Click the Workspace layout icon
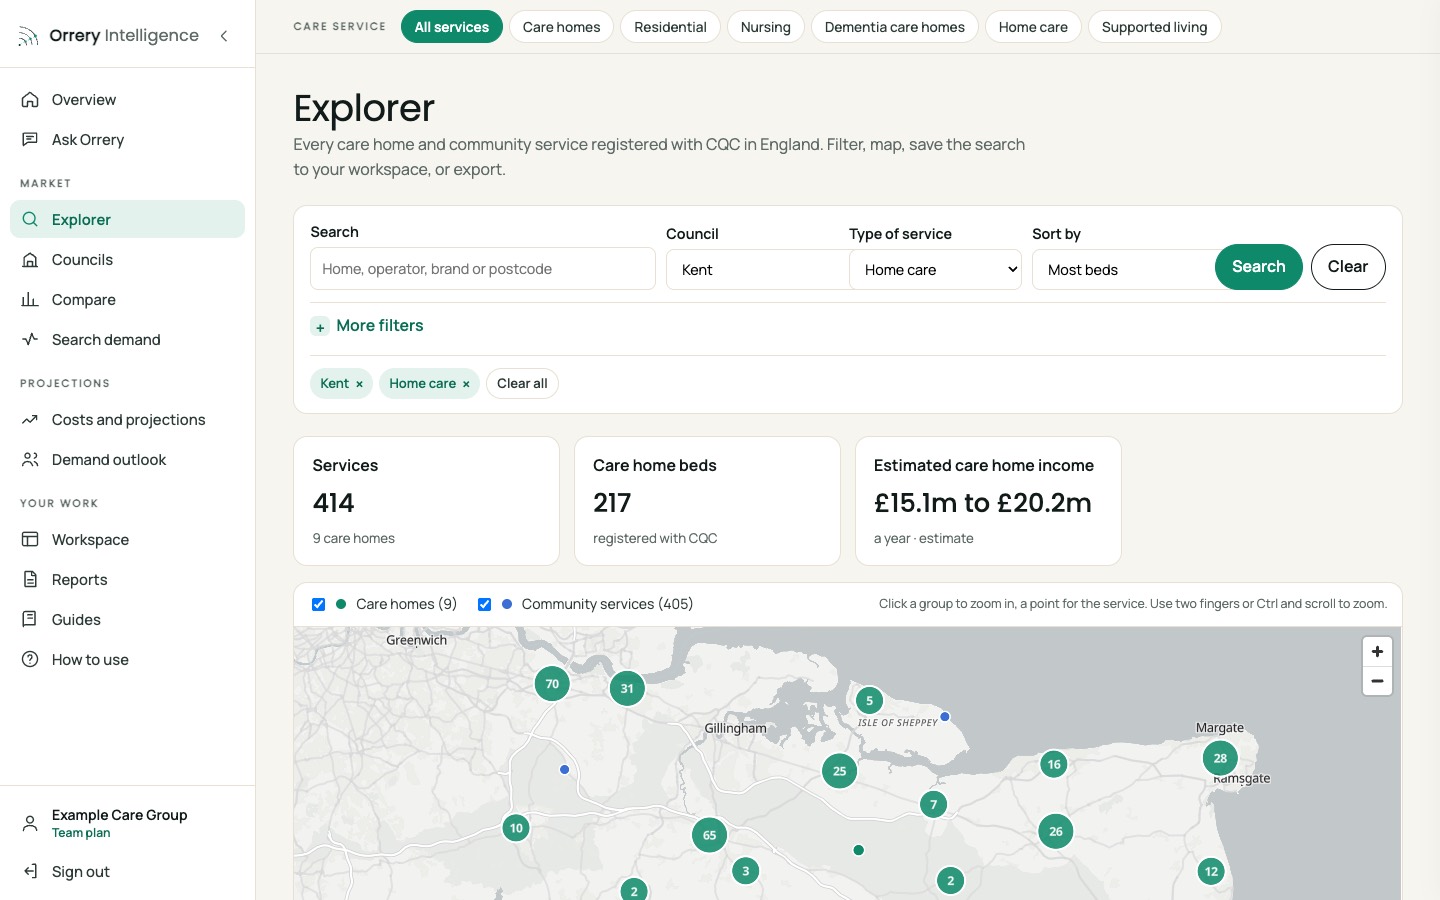The width and height of the screenshot is (1440, 900). pos(30,540)
